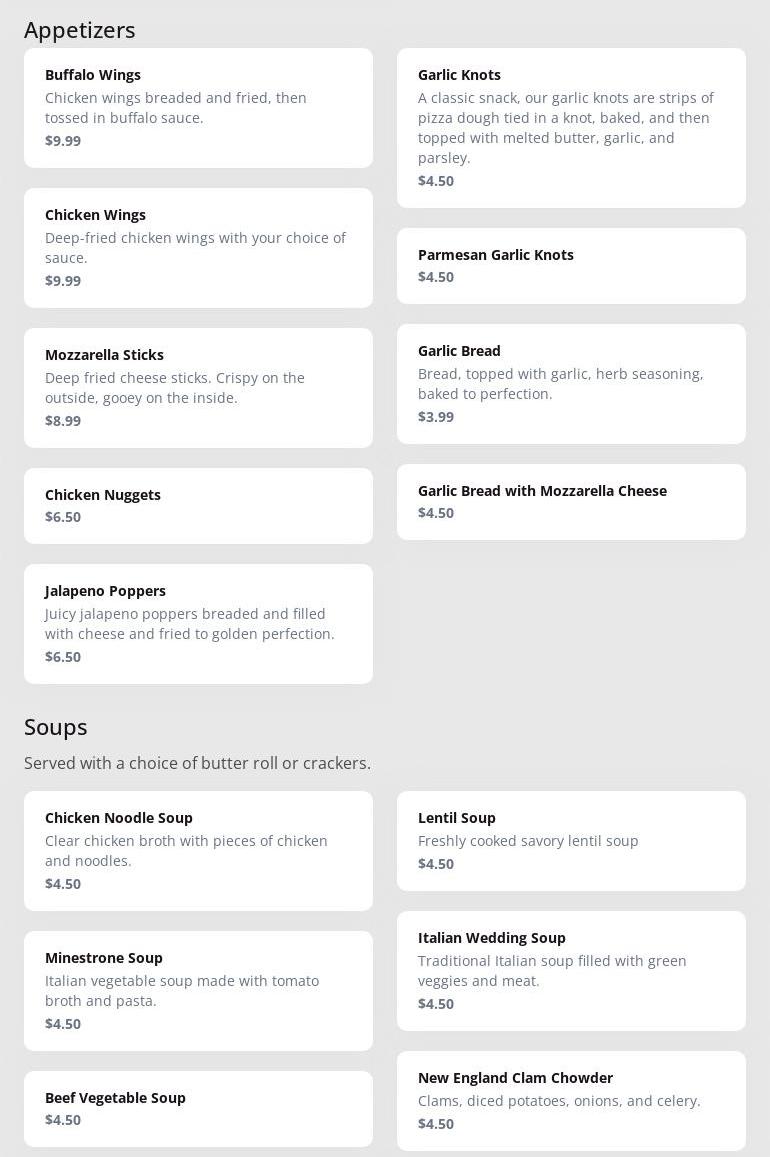The image size is (770, 1157).
Task: Choose Italian Wedding Soup
Action: (571, 970)
